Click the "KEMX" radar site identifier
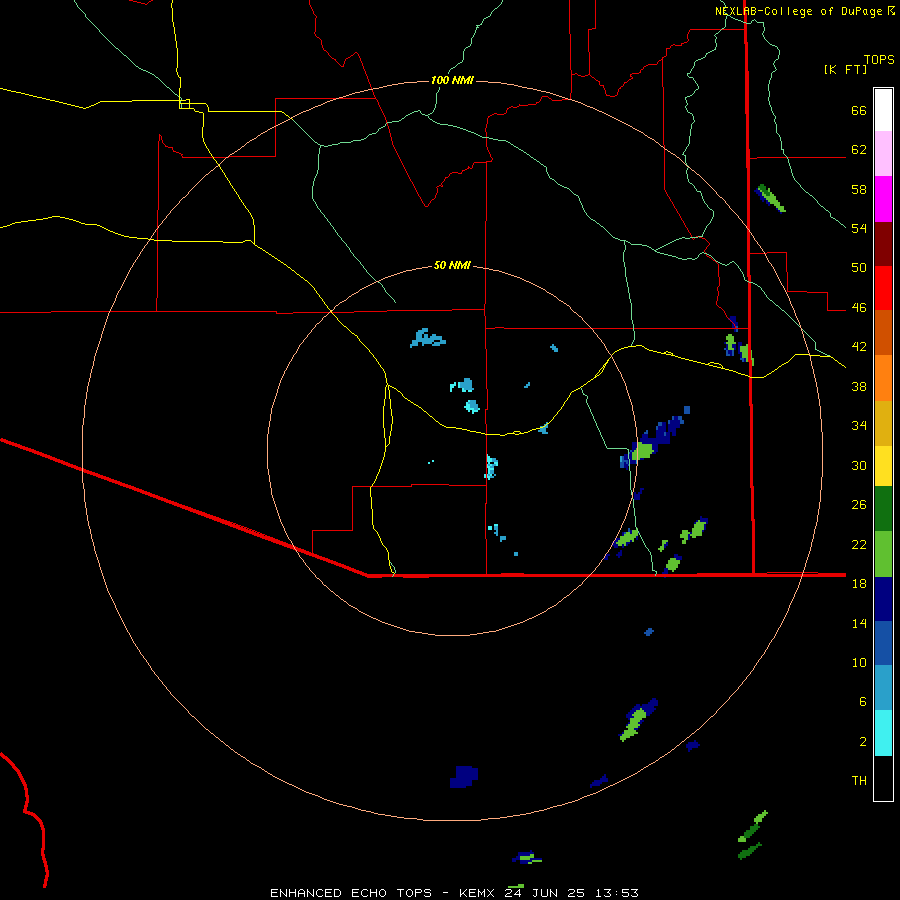Viewport: 900px width, 900px height. coord(478,893)
